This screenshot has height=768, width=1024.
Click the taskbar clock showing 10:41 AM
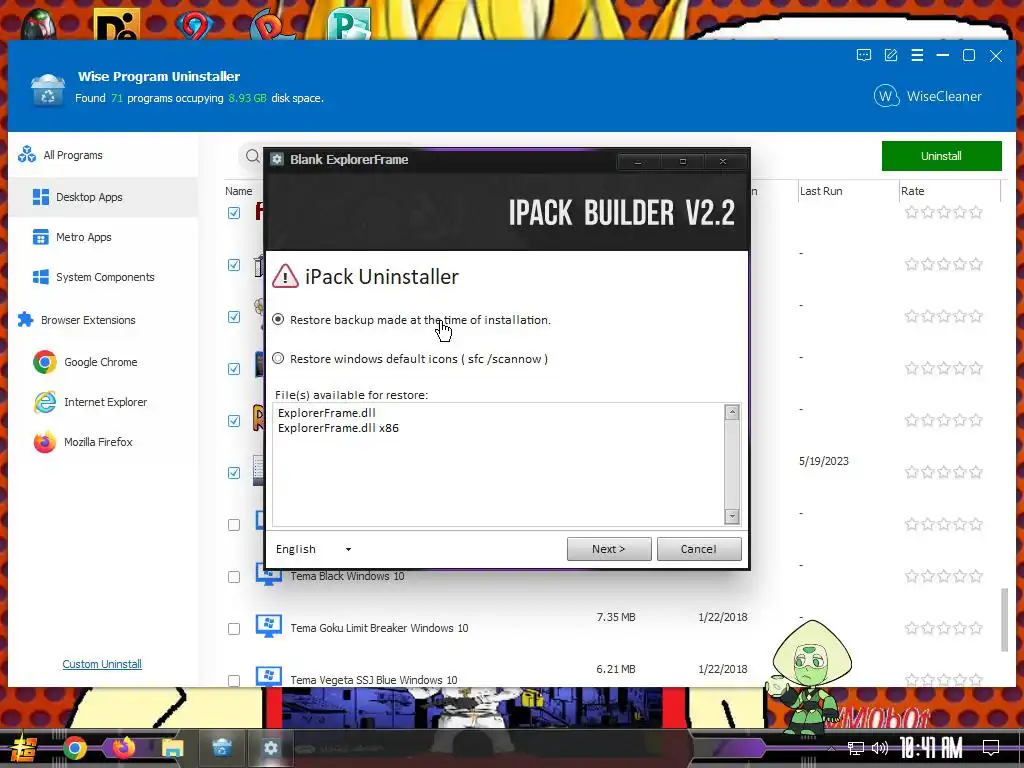[x=931, y=748]
